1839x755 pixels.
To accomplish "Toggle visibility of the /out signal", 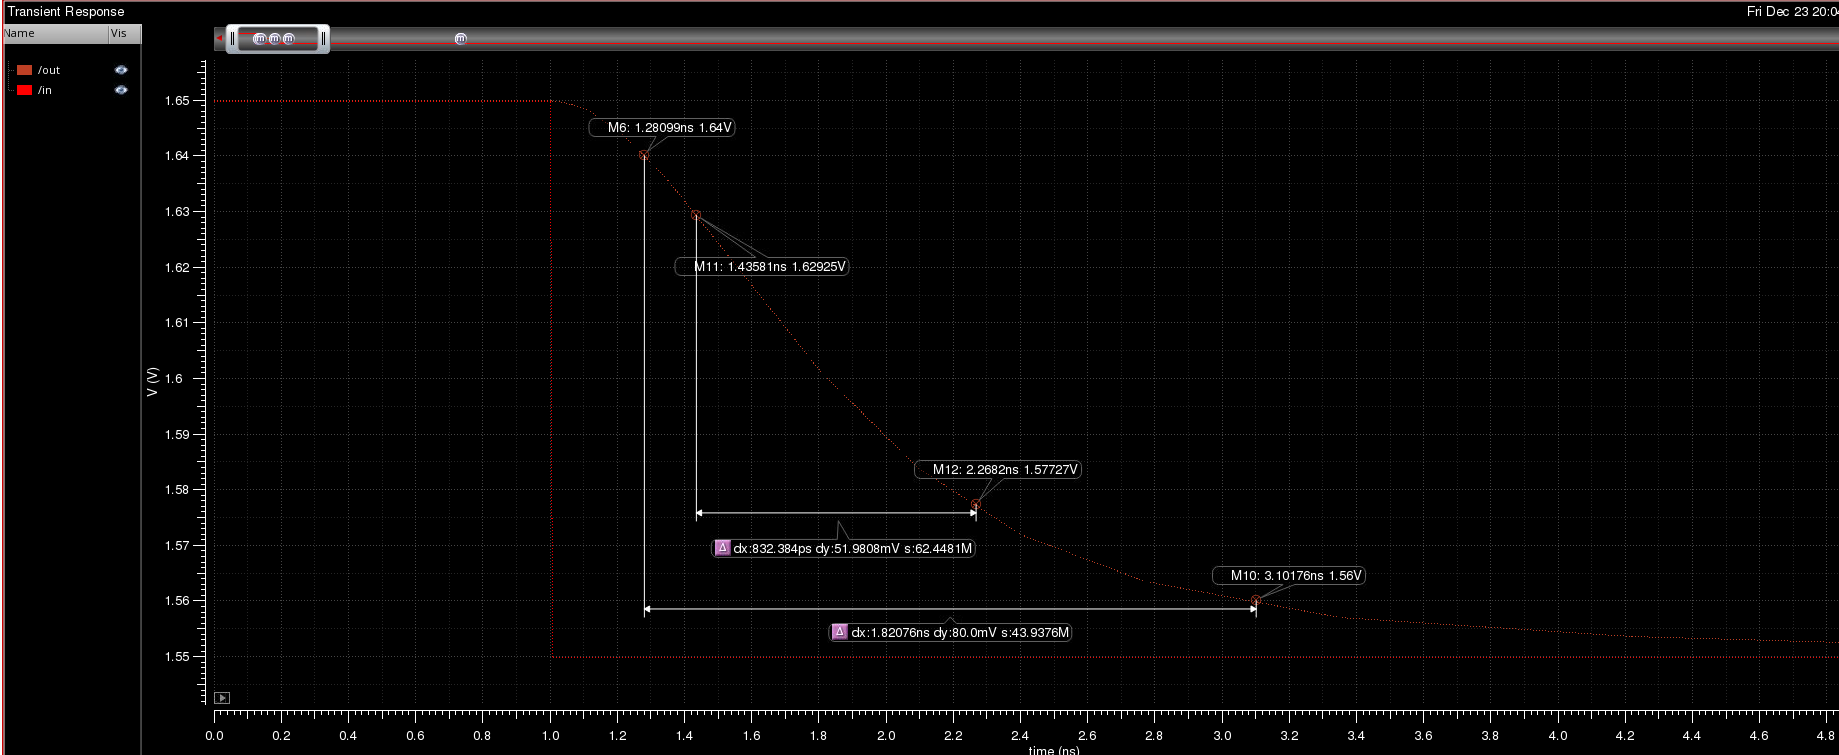I will 121,70.
